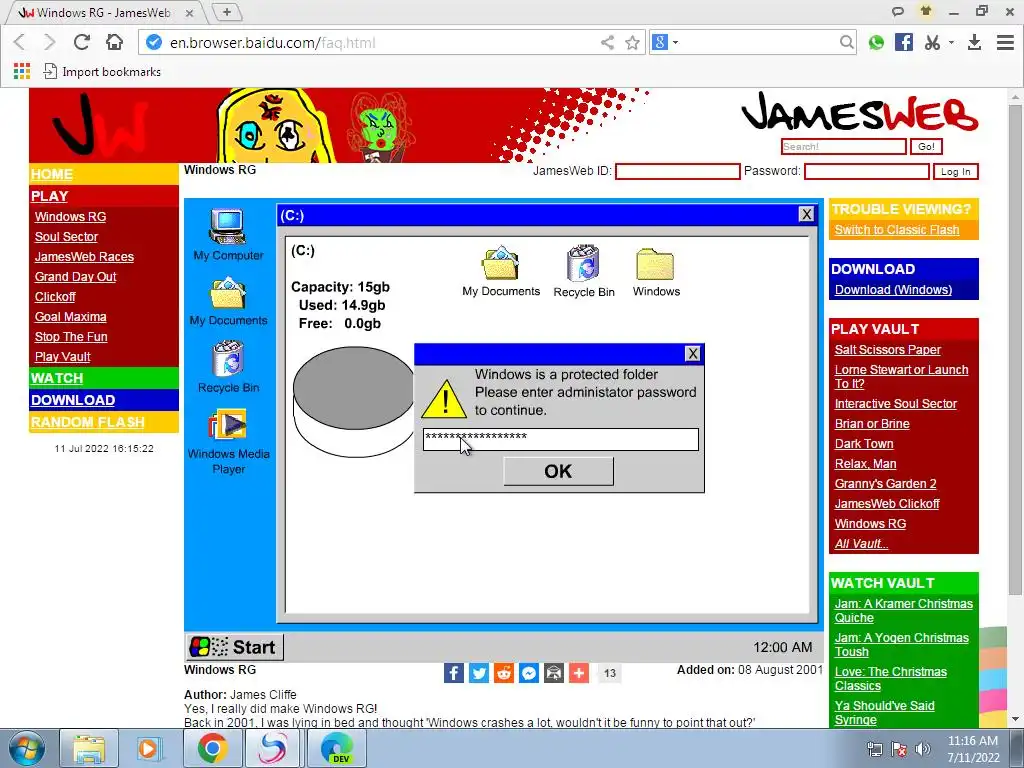The height and width of the screenshot is (768, 1024).
Task: Open WATCH section in left navigation
Action: 57,378
